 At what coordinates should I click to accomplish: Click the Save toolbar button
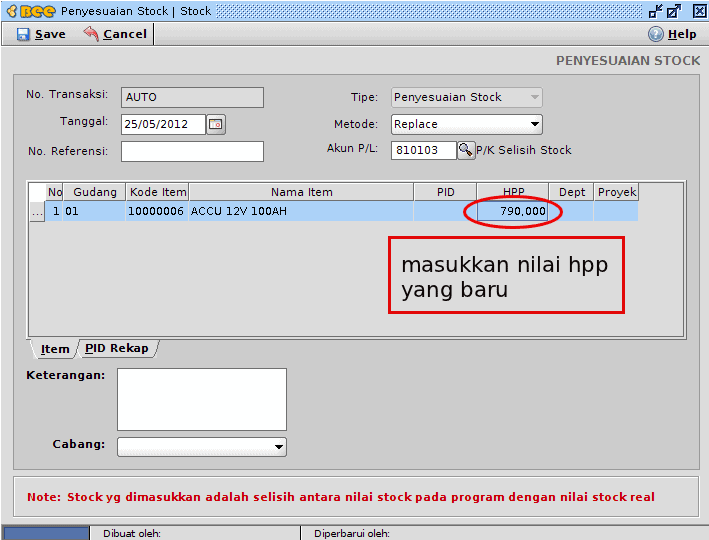pos(41,34)
